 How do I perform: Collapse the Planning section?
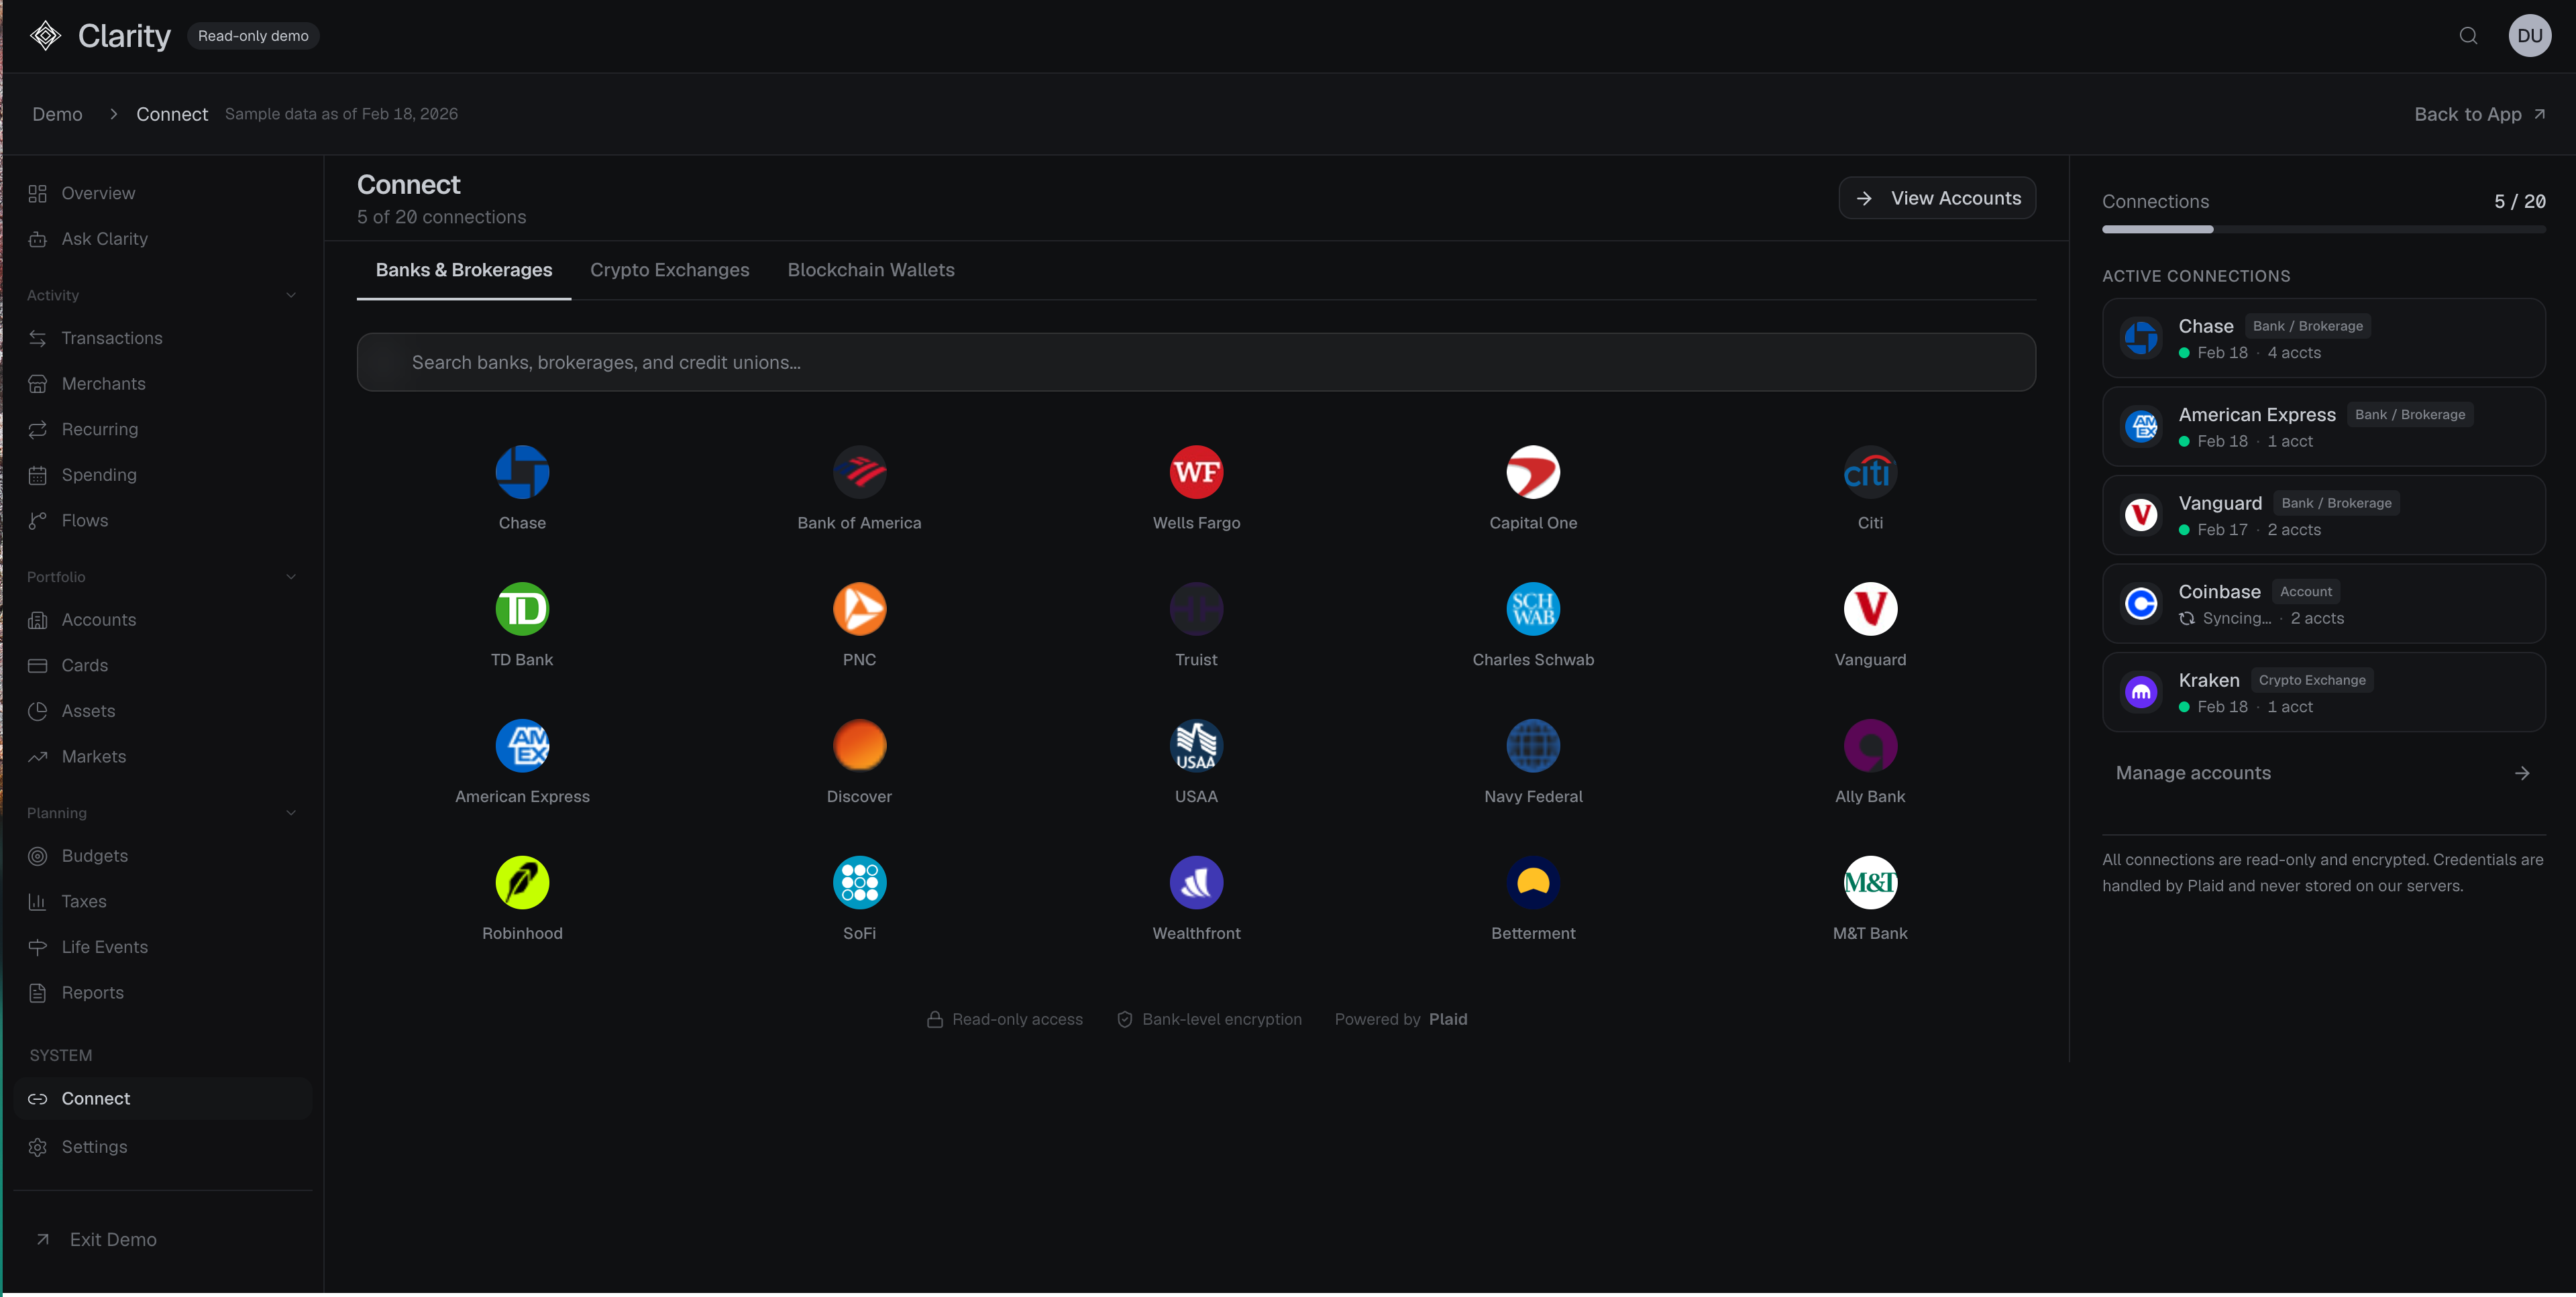point(291,813)
